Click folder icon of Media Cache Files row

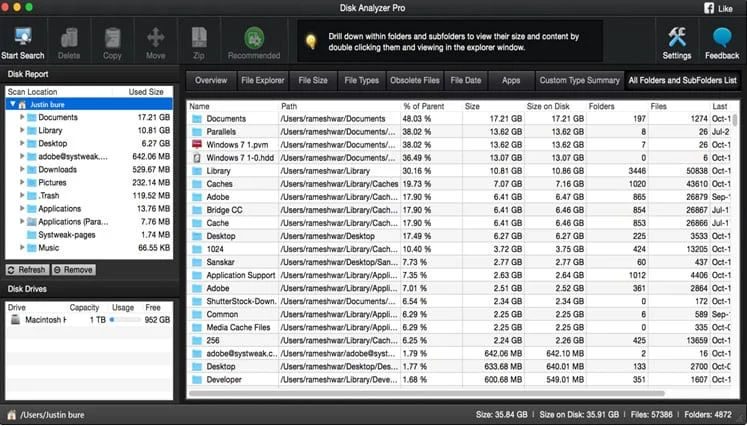(x=197, y=327)
